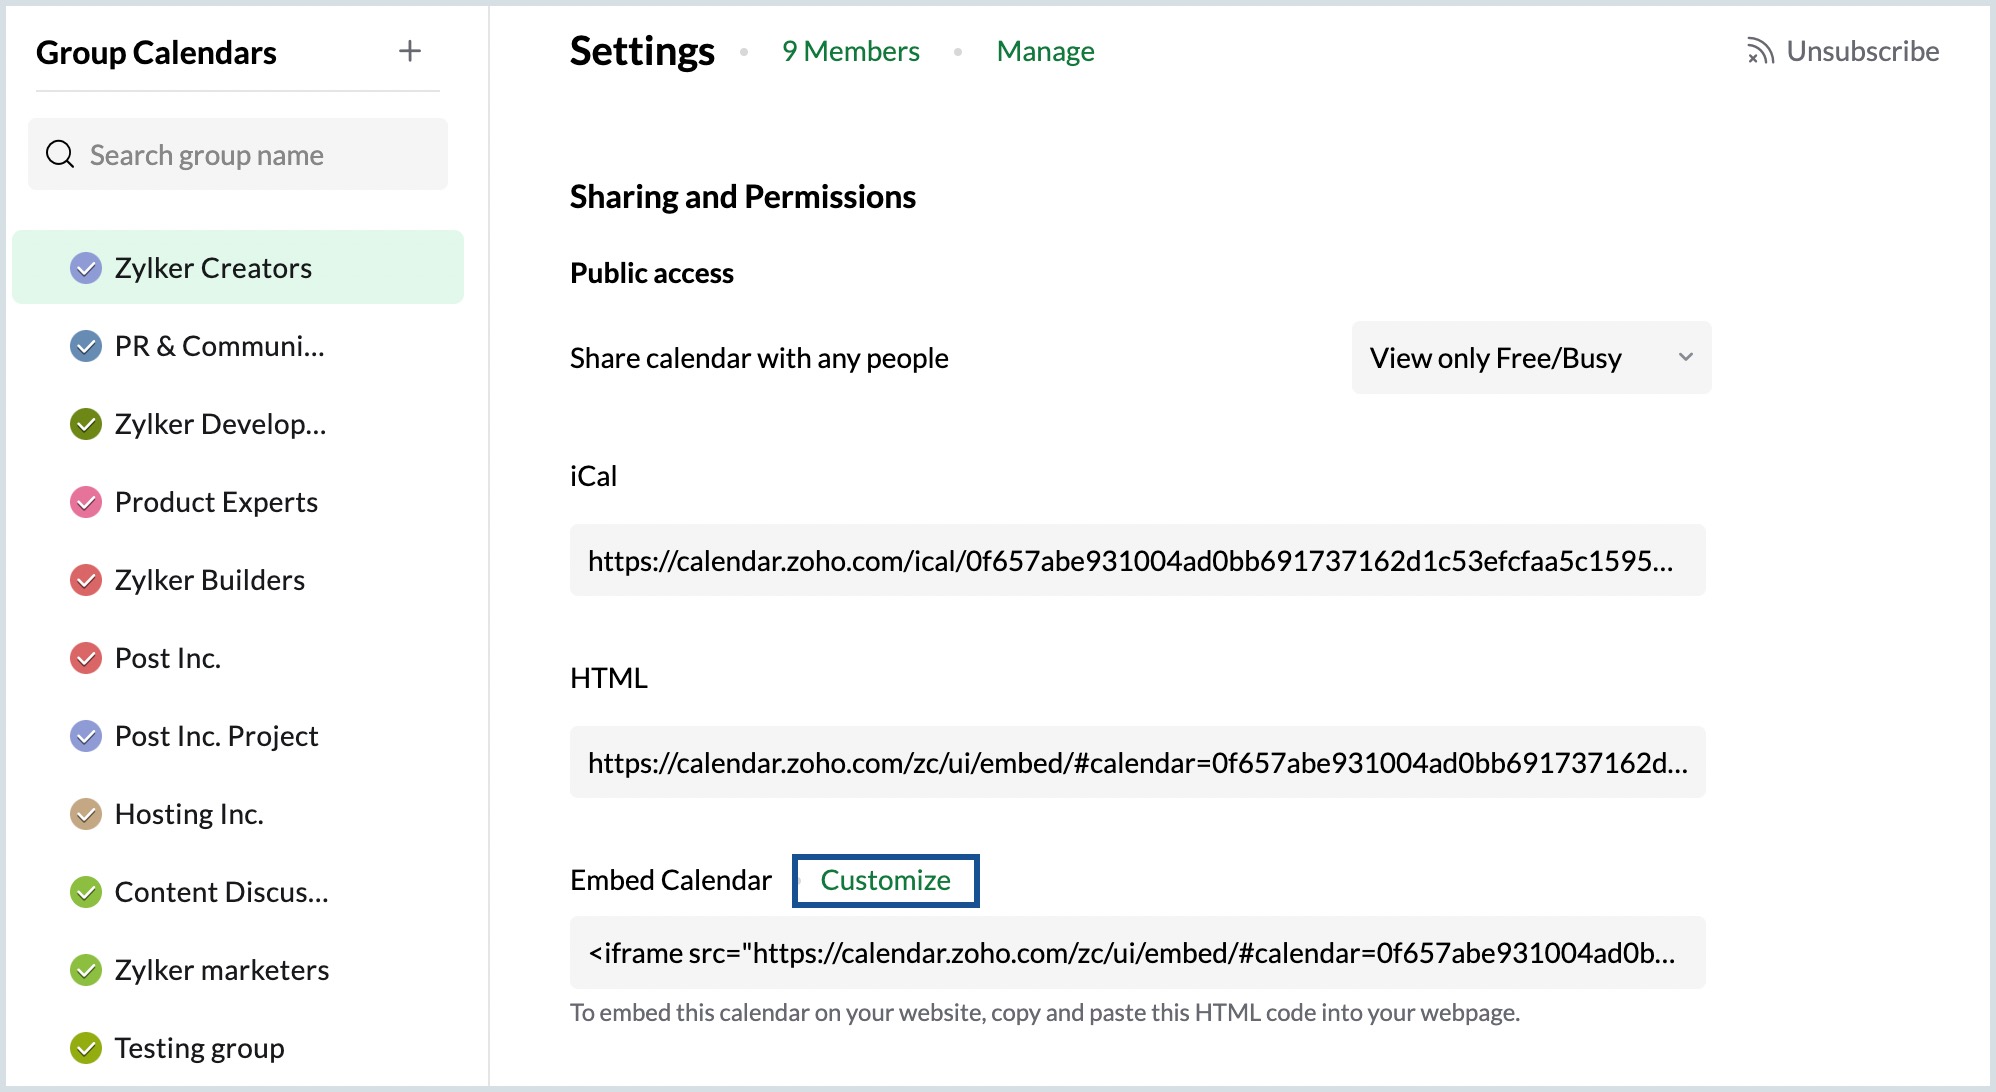
Task: Toggle Zylker Develop... calendar checkmark
Action: click(86, 424)
